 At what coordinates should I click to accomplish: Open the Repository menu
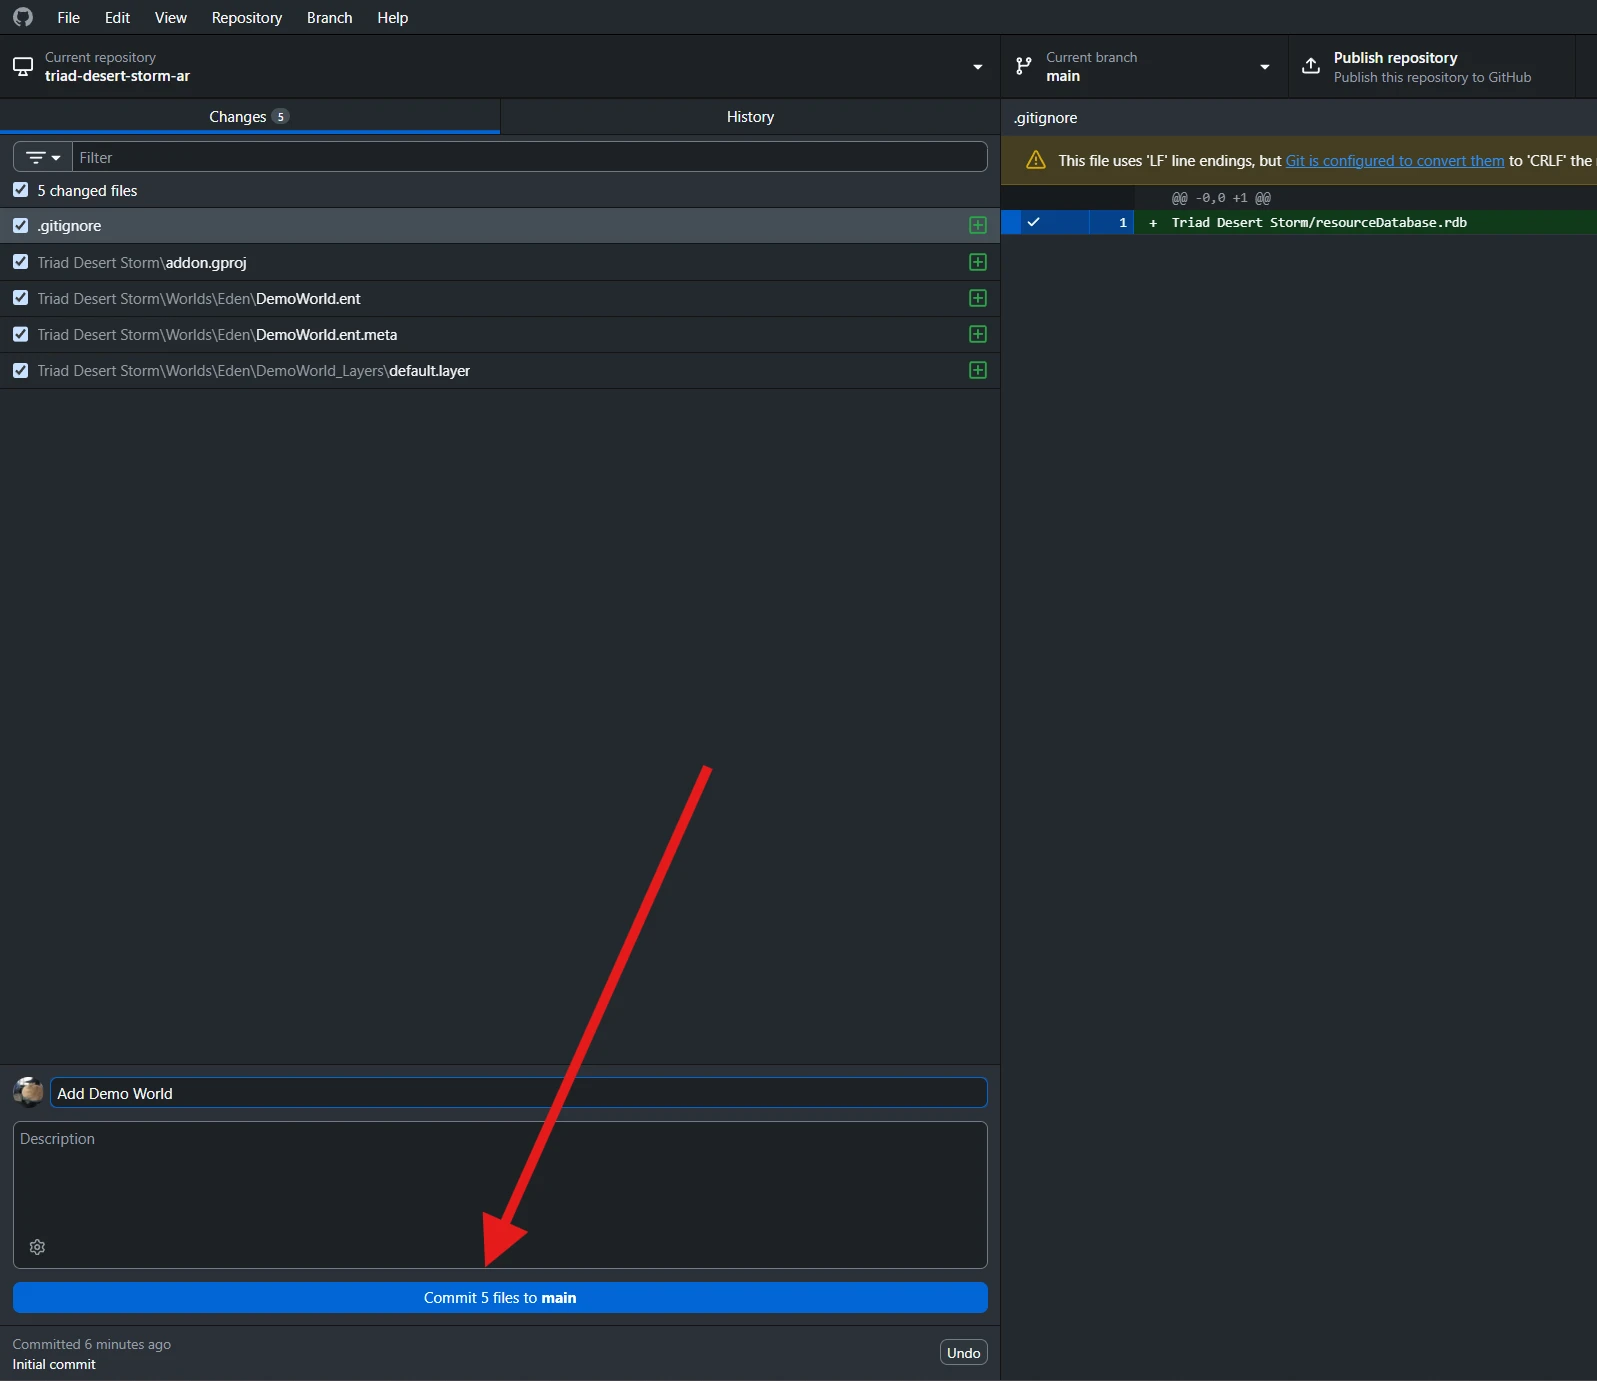(246, 17)
